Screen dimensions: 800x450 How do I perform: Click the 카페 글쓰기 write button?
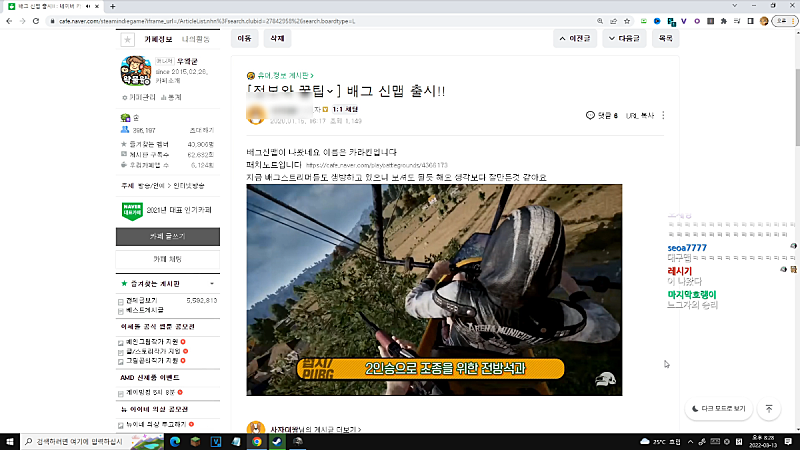click(x=168, y=237)
